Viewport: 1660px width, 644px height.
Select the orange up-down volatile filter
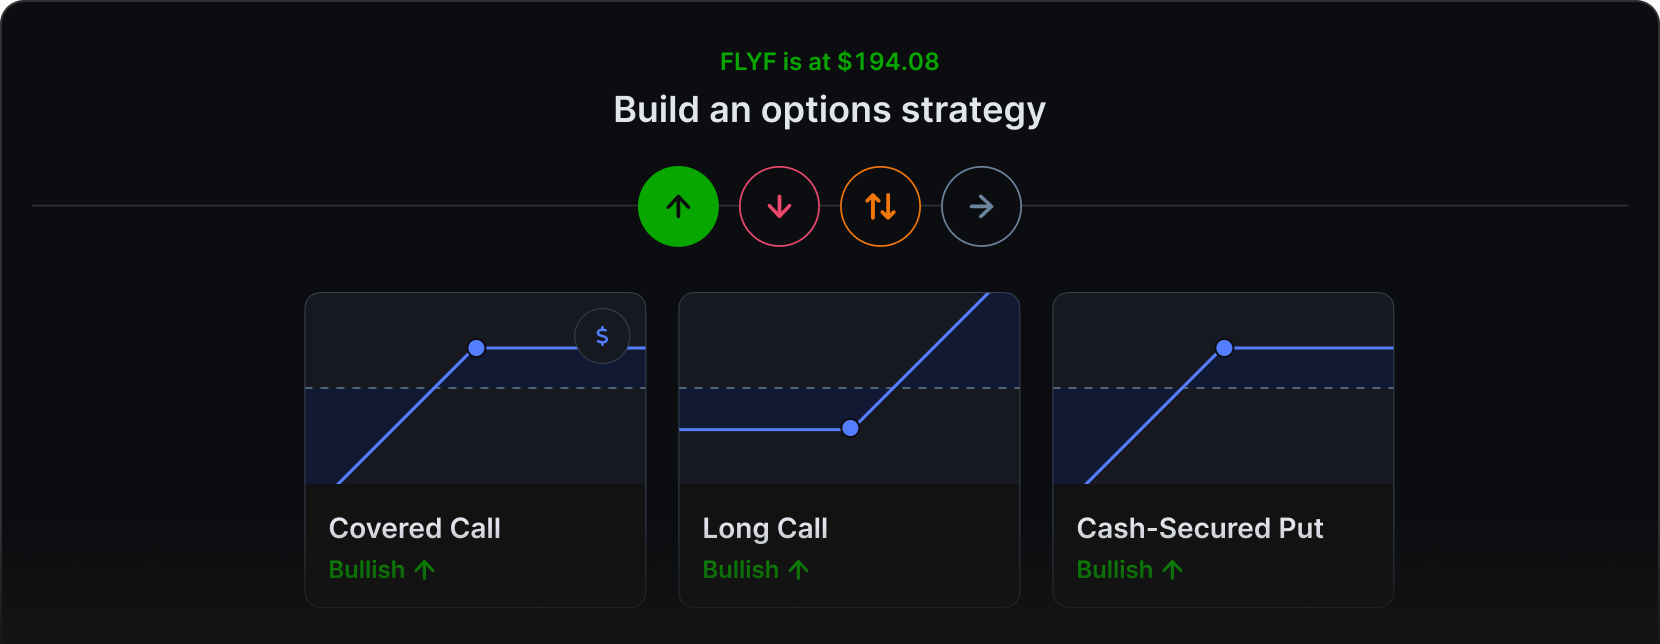click(880, 206)
